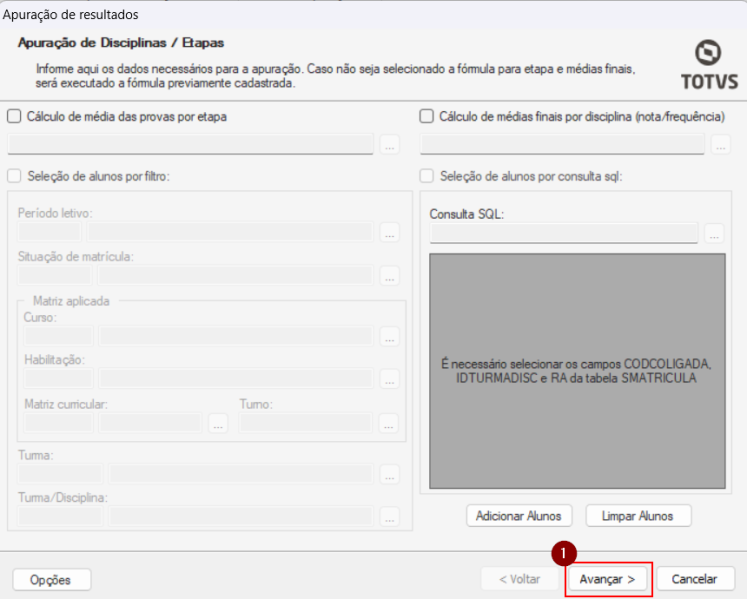This screenshot has height=599, width=747.
Task: Open Período letivo lookup button
Action: (390, 233)
